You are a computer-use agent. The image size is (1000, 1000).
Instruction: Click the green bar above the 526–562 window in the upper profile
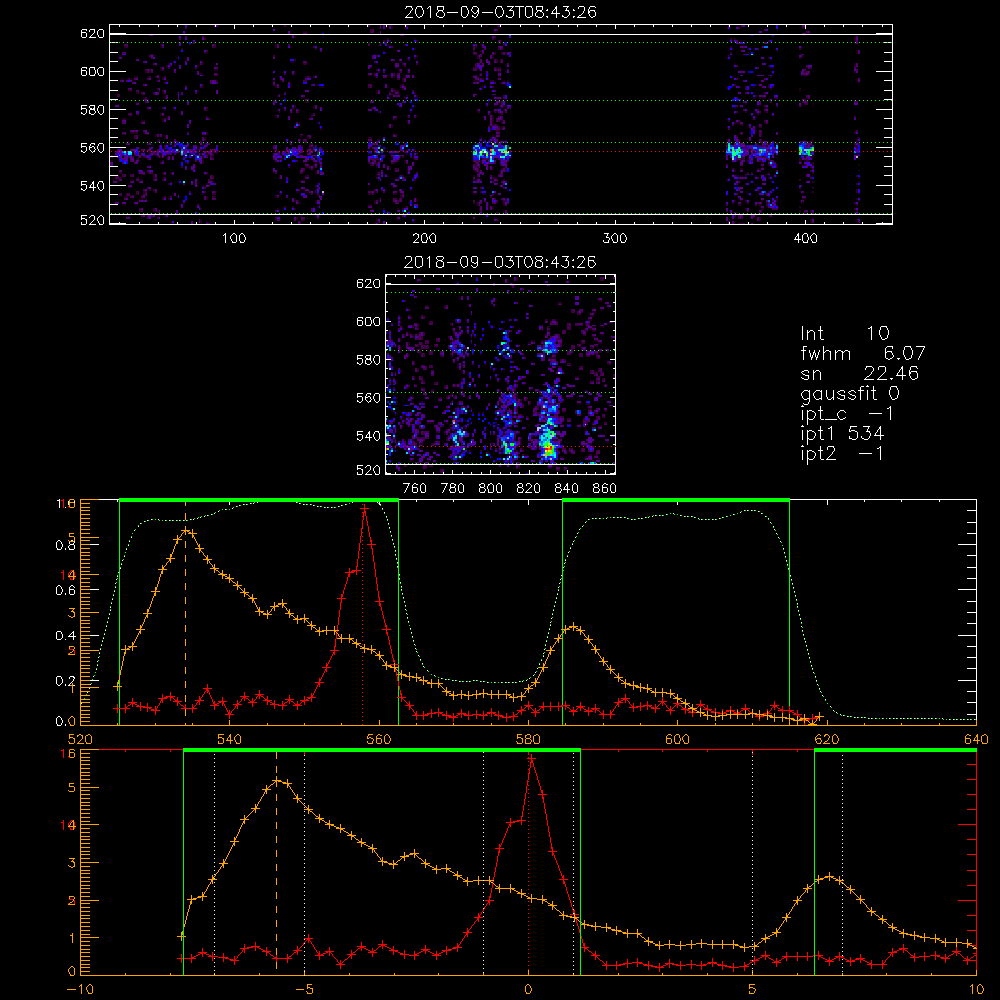point(259,500)
